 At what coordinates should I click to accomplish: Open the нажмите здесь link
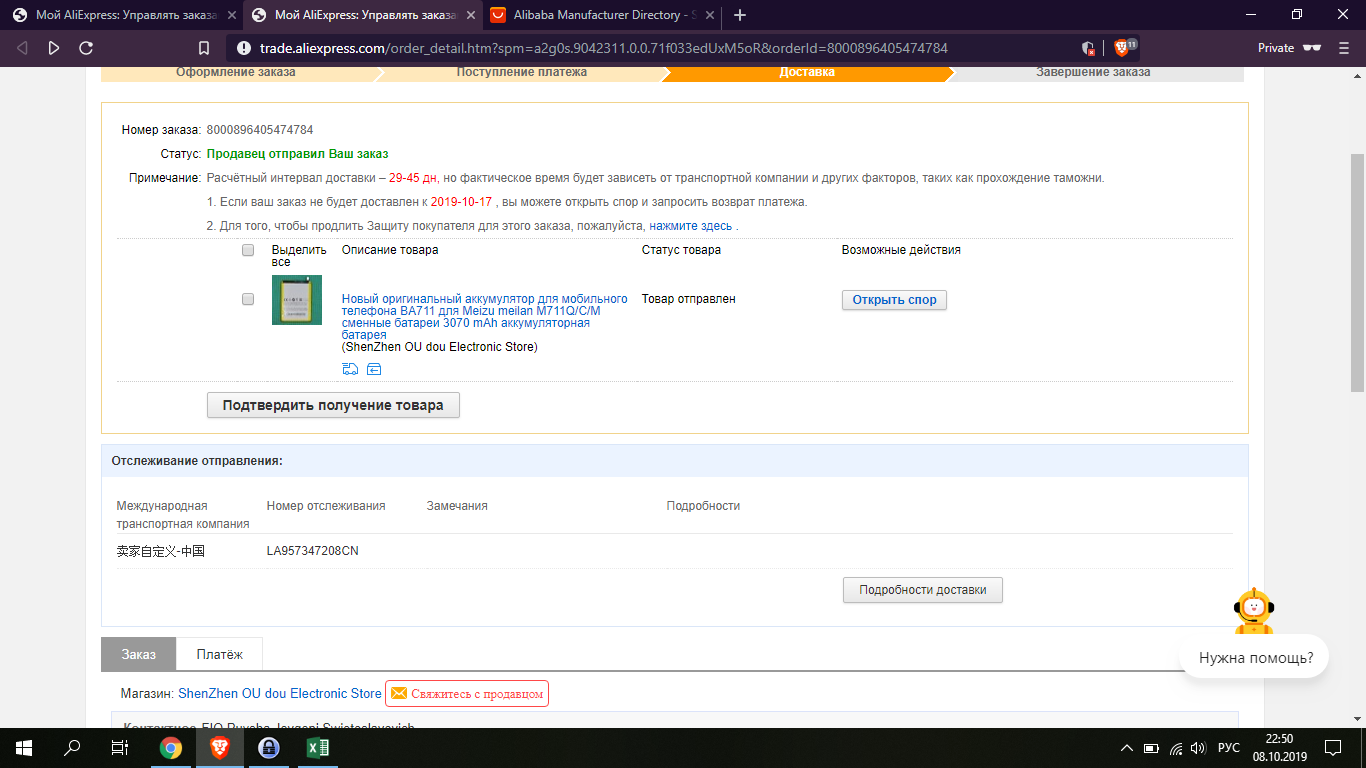690,226
